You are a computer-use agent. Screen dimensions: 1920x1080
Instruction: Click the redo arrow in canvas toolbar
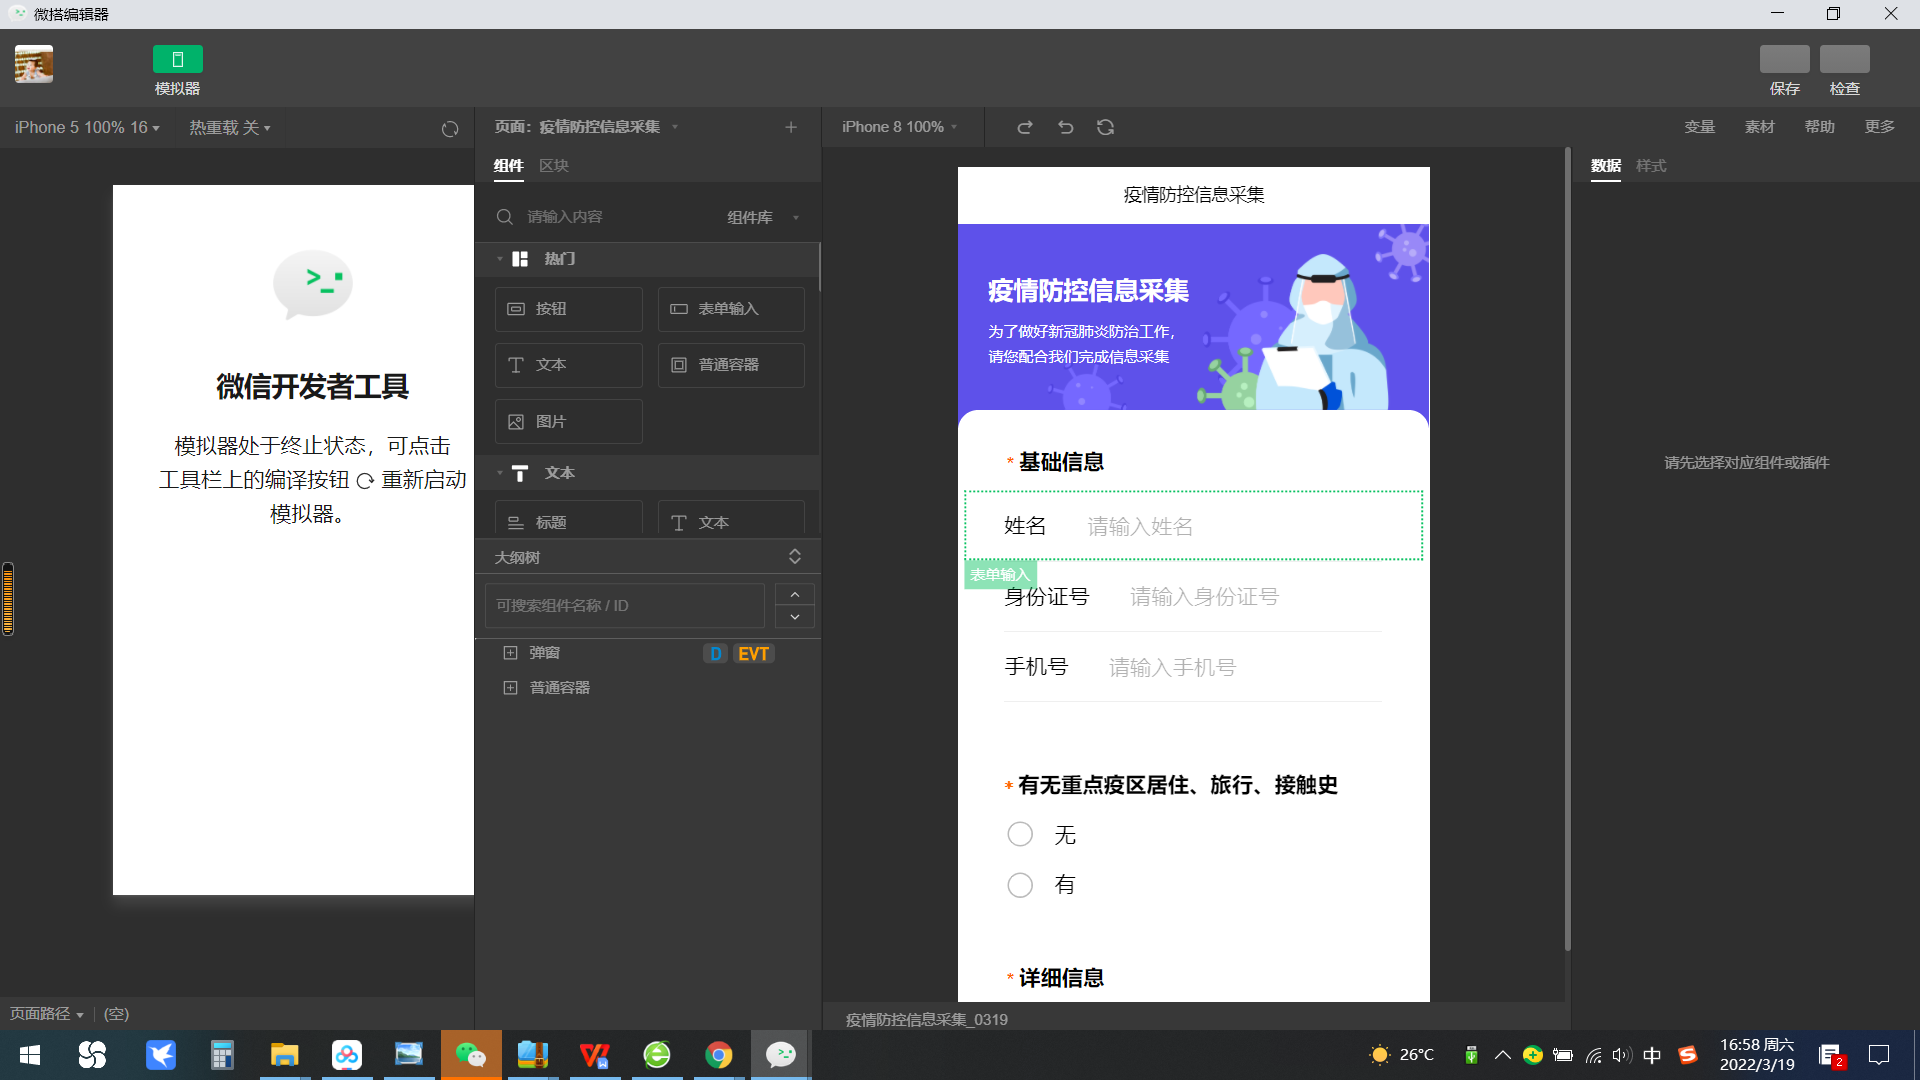1025,127
